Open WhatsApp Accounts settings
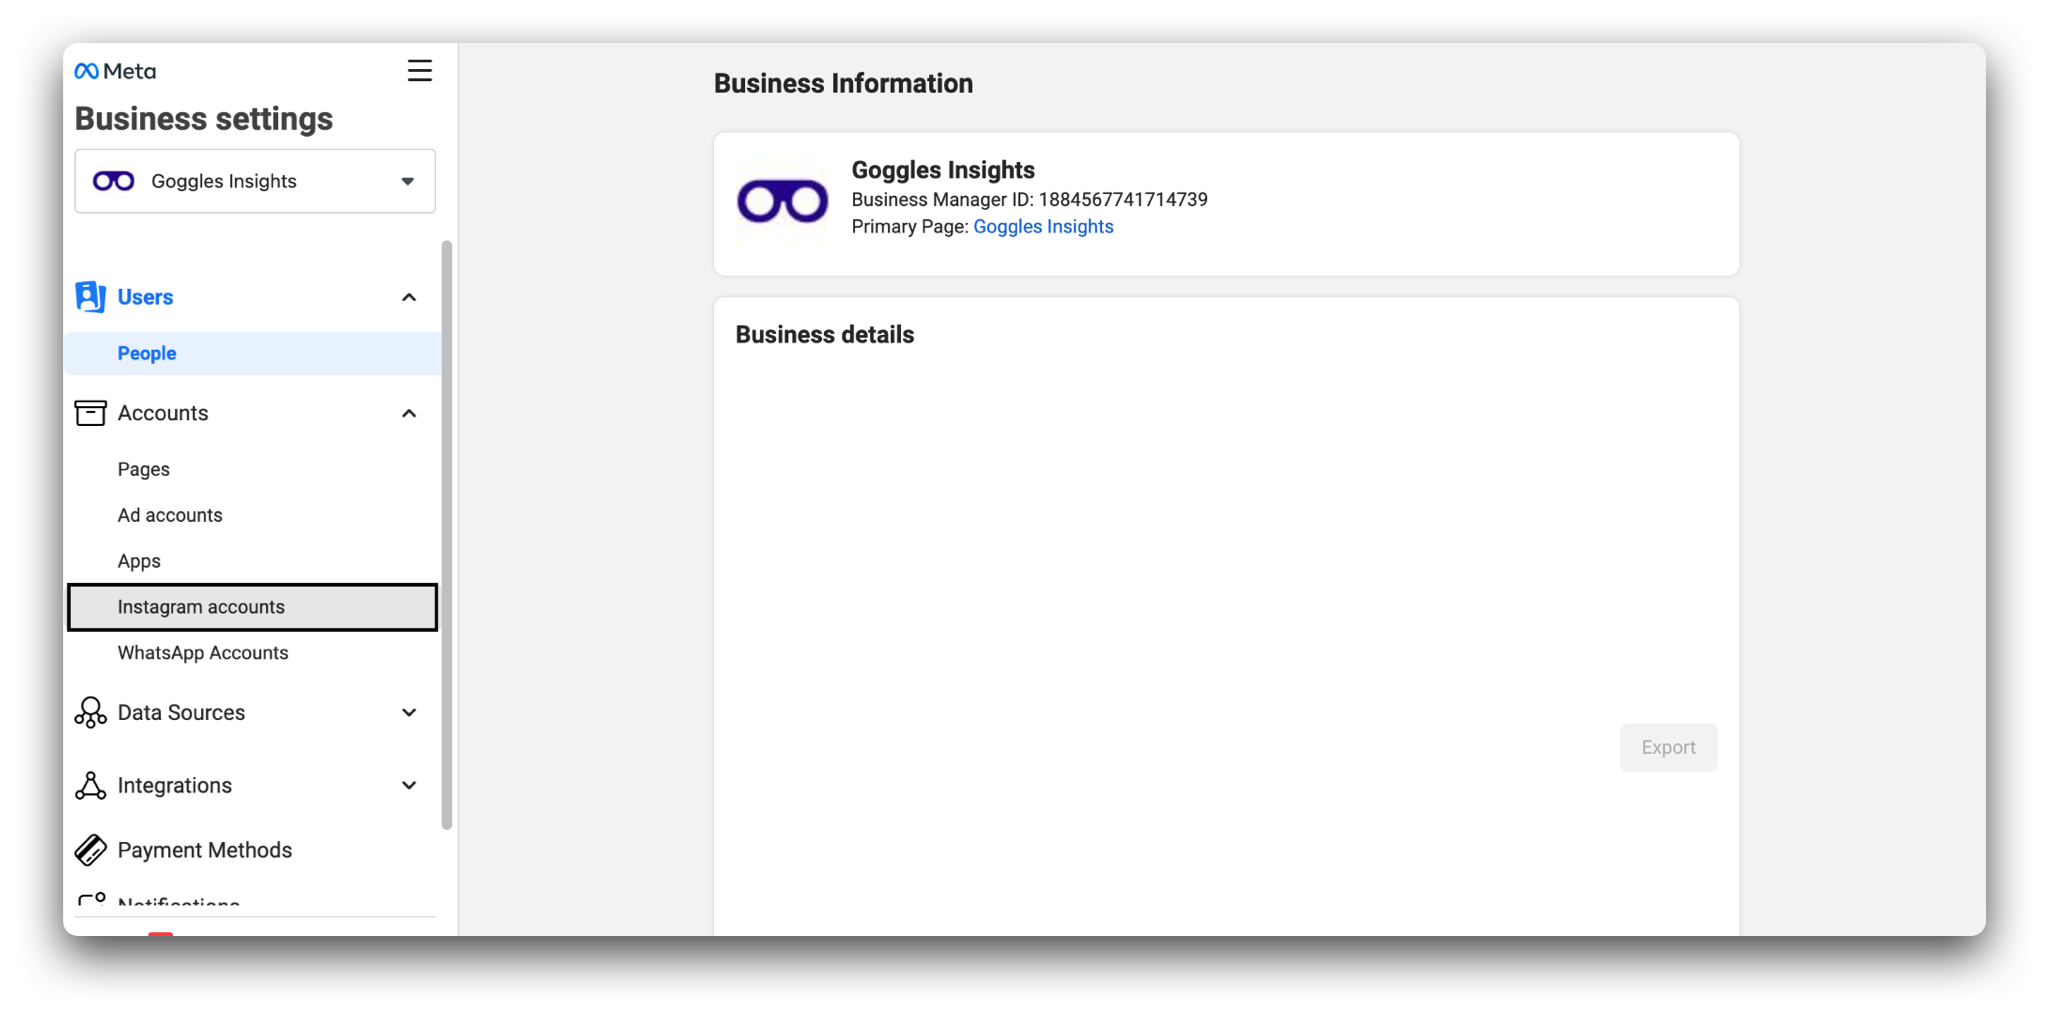The height and width of the screenshot is (1020, 2048). [203, 653]
